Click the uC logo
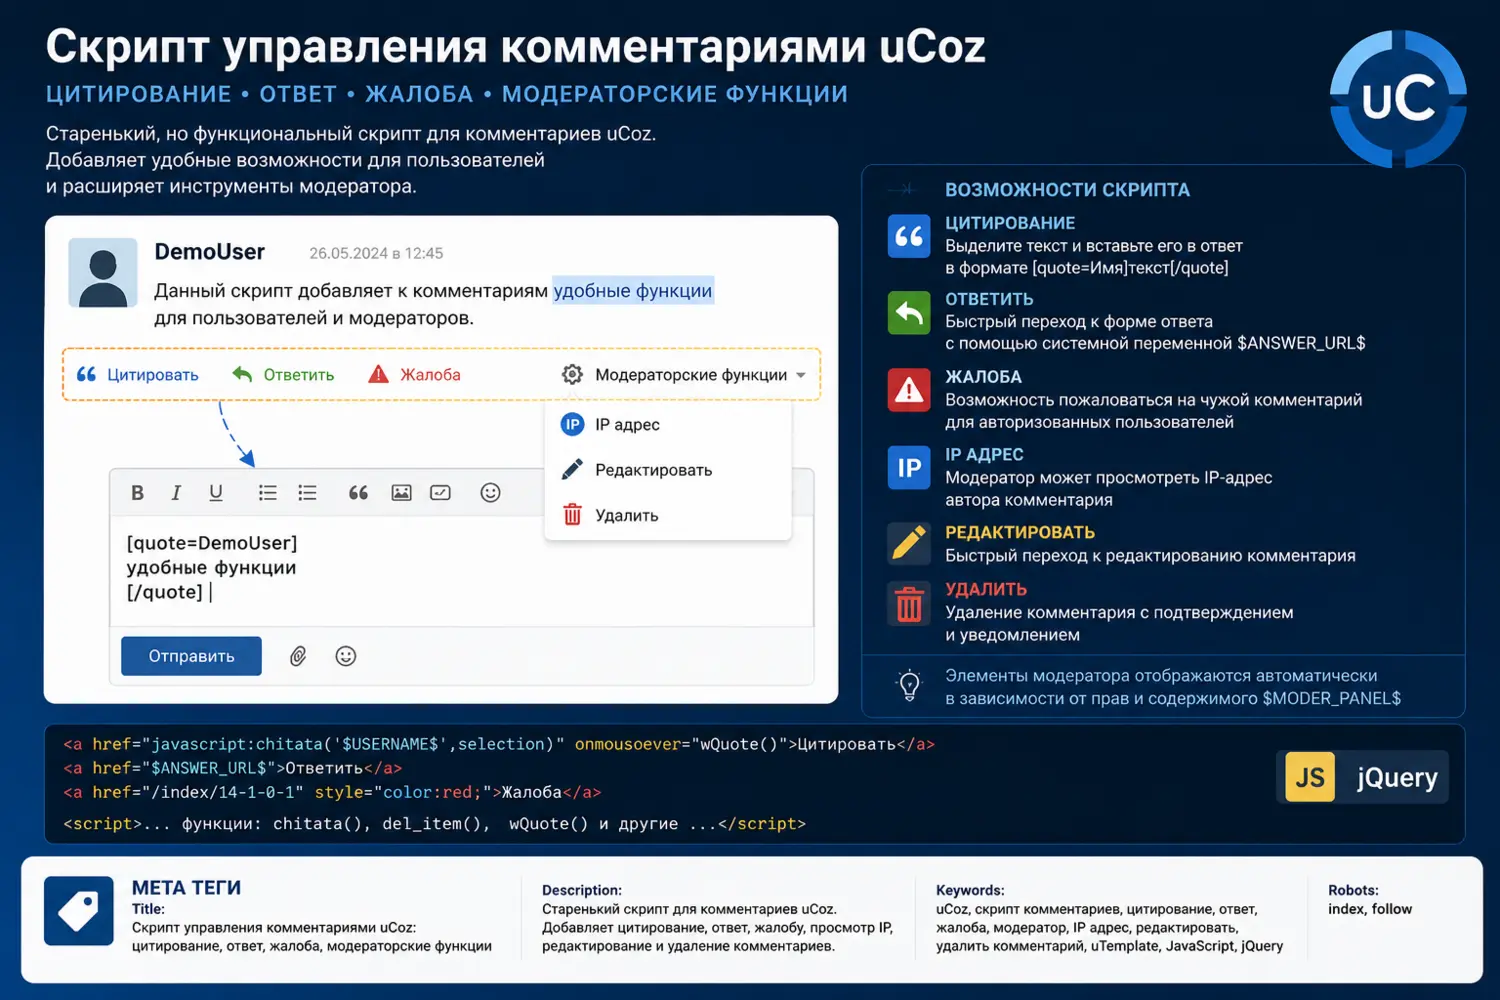 coord(1398,99)
